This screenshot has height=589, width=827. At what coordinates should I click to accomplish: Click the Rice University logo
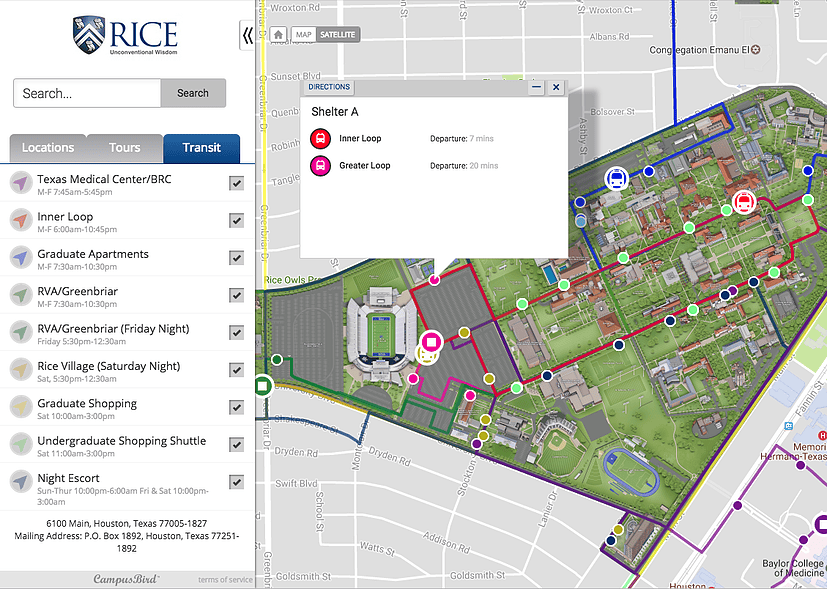click(x=126, y=35)
